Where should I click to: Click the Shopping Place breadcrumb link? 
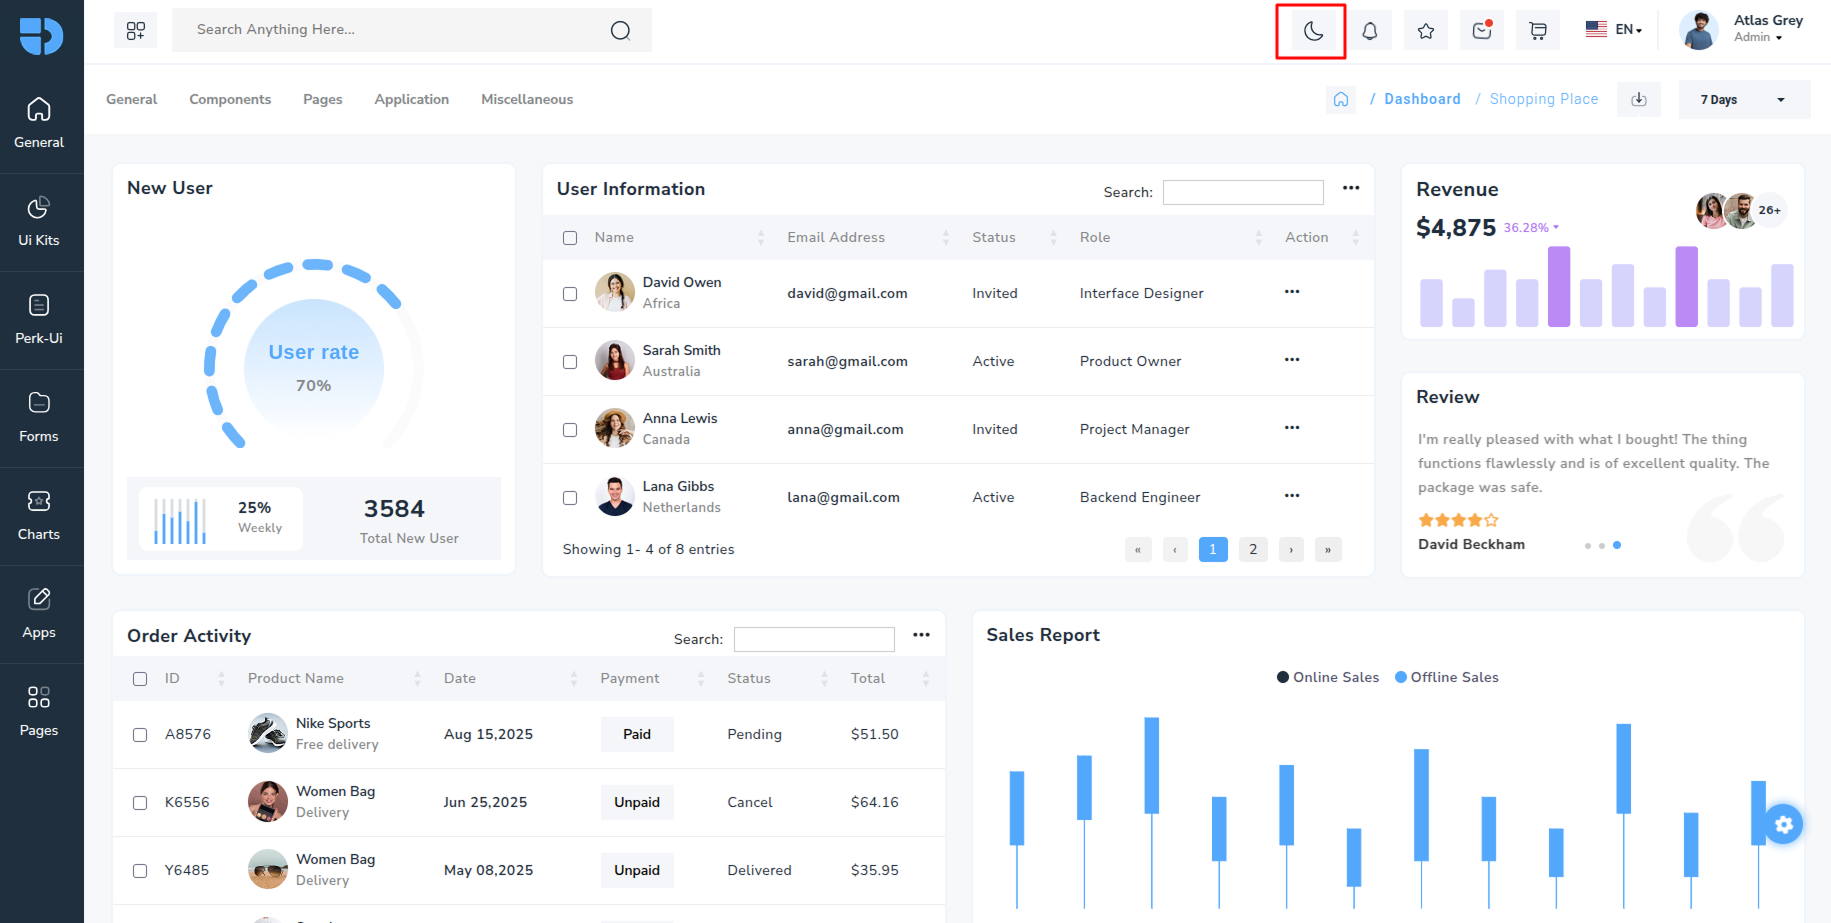pyautogui.click(x=1544, y=99)
